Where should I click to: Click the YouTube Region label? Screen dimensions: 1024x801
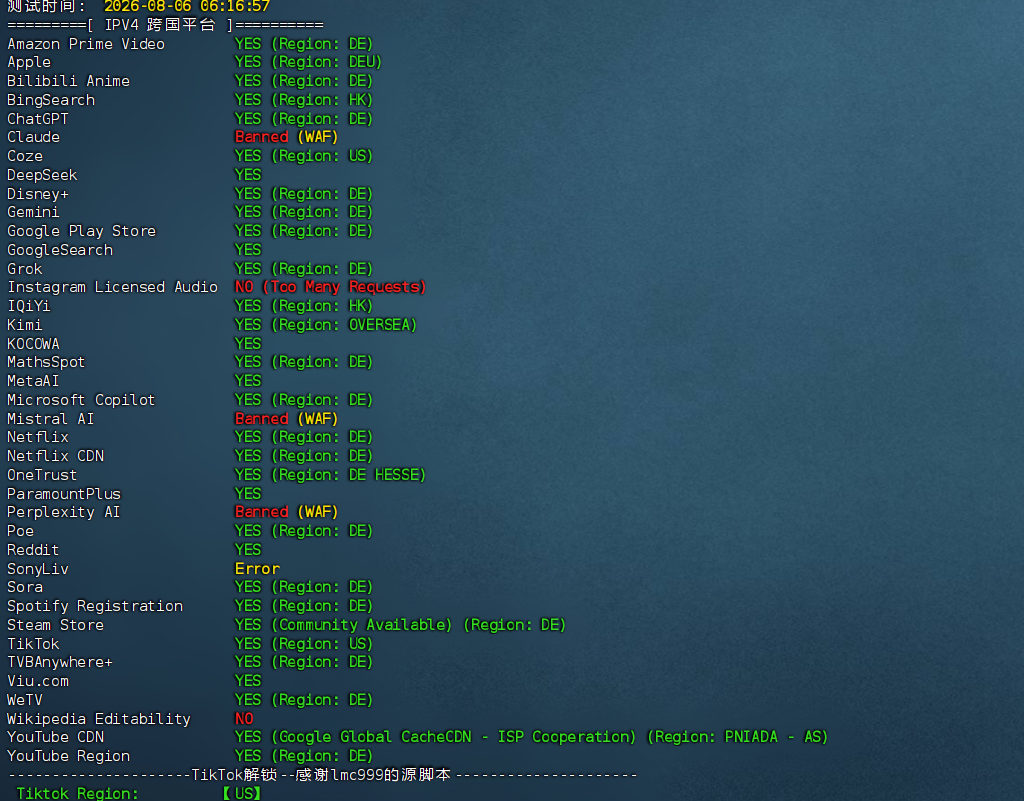coord(69,757)
